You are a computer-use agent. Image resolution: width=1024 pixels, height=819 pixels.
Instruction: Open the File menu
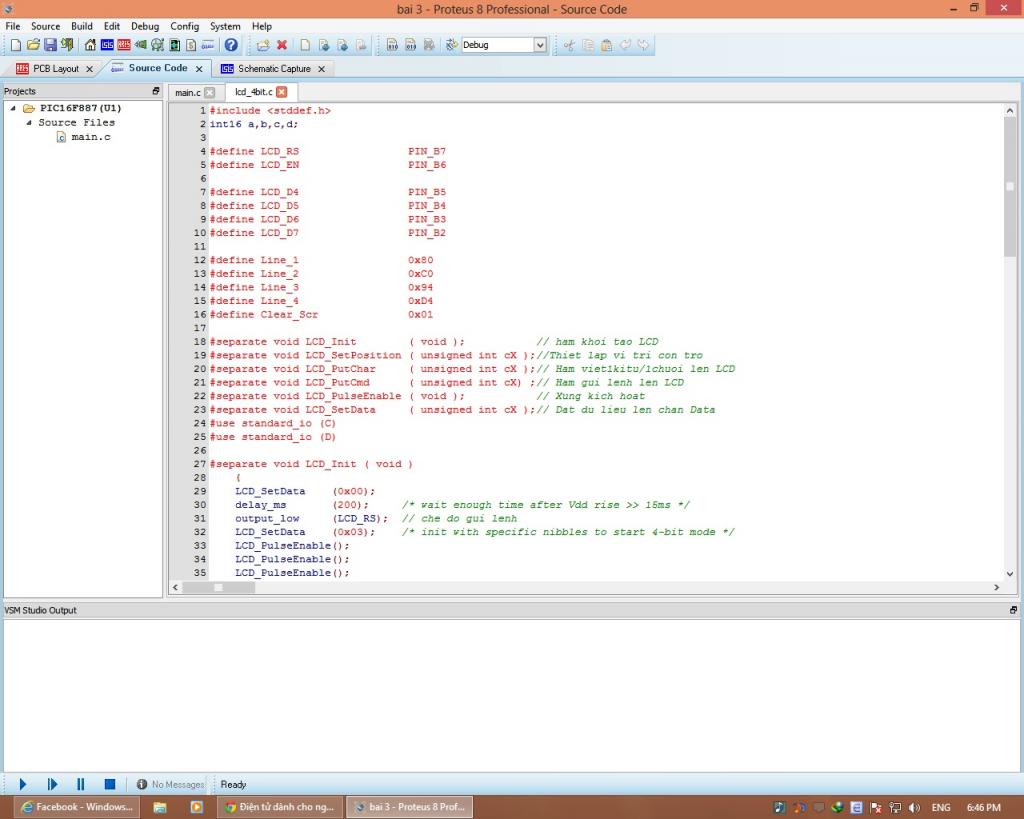12,26
